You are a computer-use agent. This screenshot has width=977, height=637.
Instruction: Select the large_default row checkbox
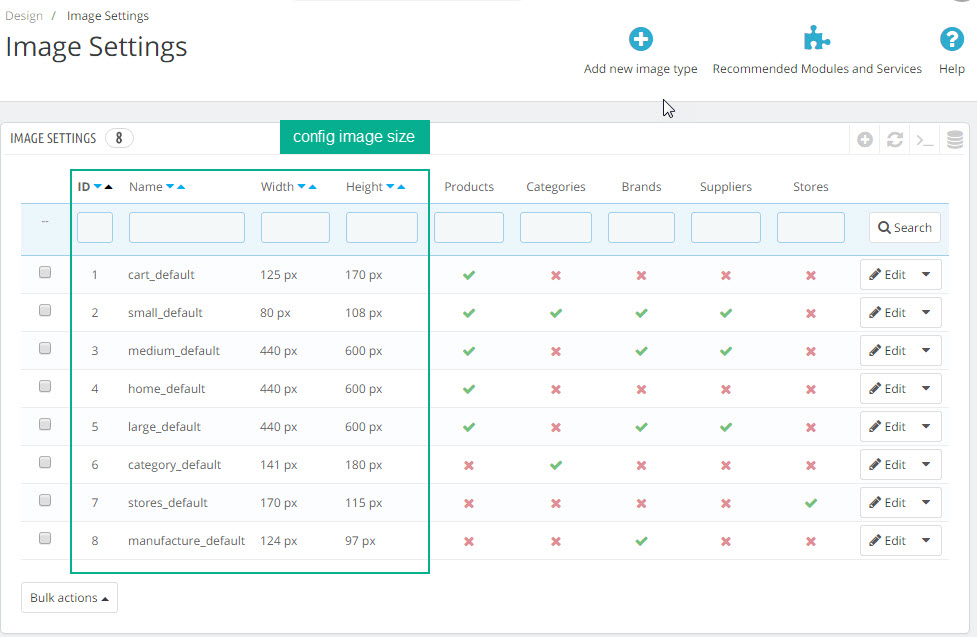pos(45,424)
